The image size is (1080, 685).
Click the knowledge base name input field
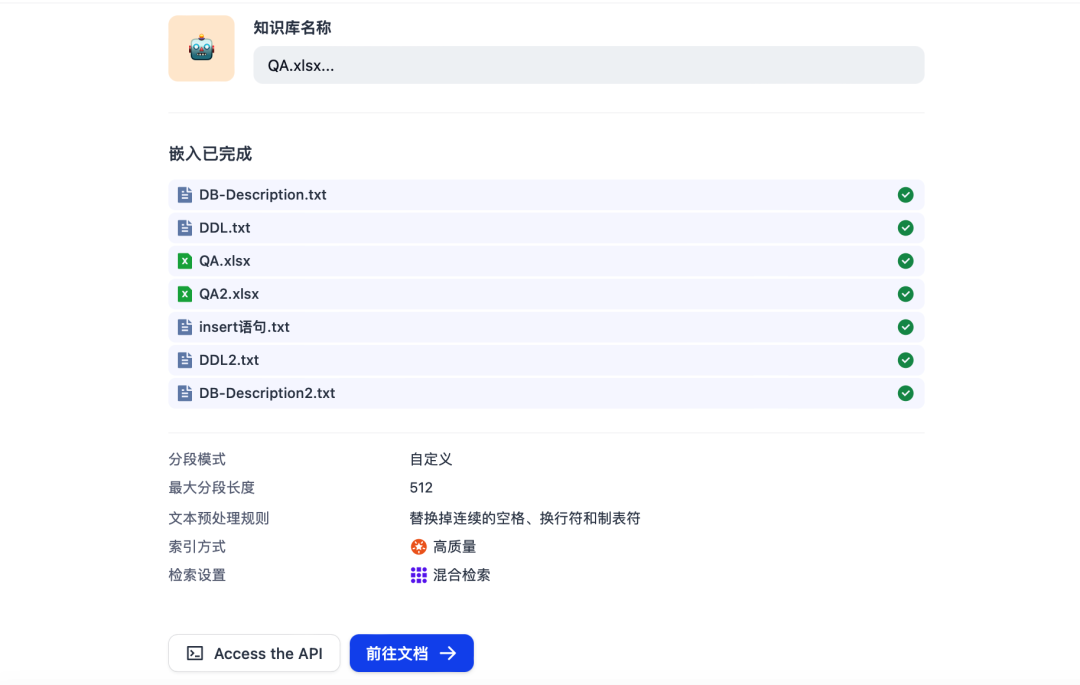pos(588,64)
